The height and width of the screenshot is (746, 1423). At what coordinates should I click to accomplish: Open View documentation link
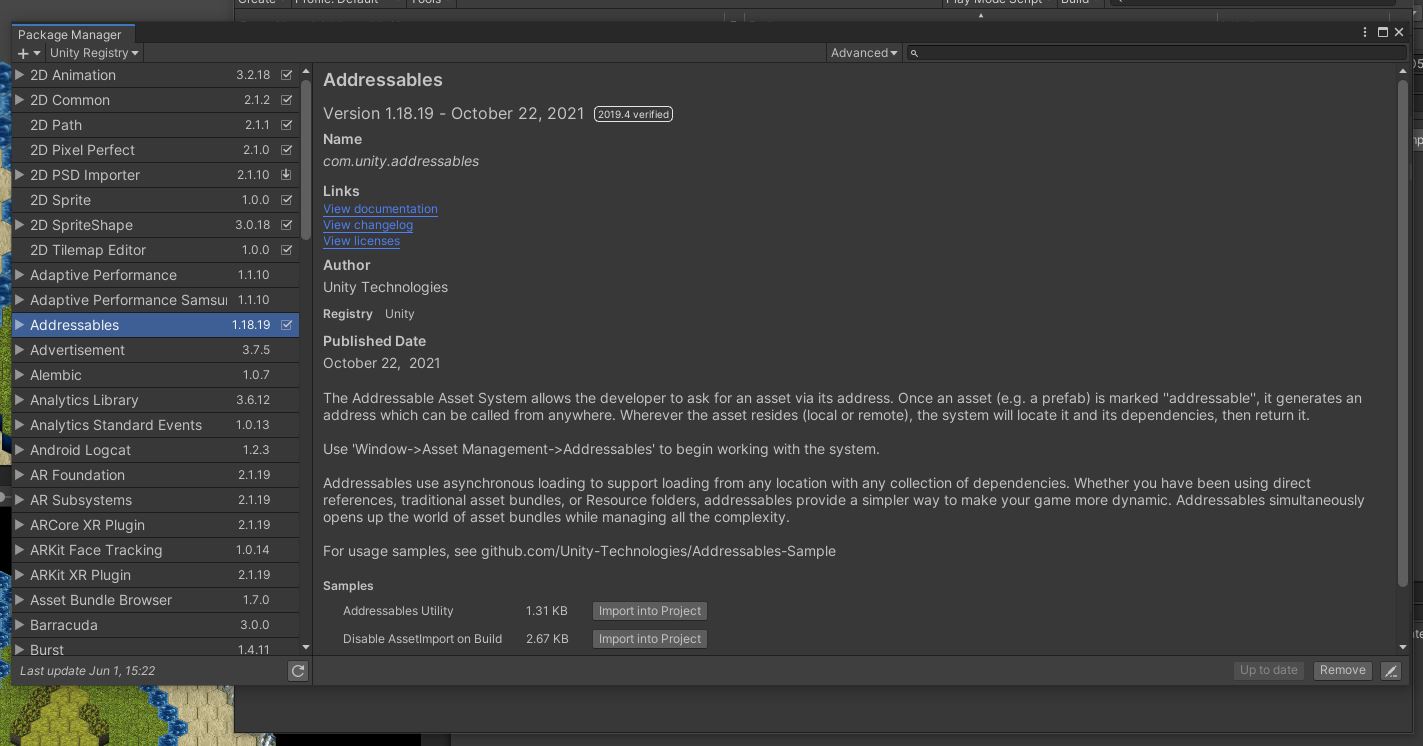pyautogui.click(x=380, y=209)
